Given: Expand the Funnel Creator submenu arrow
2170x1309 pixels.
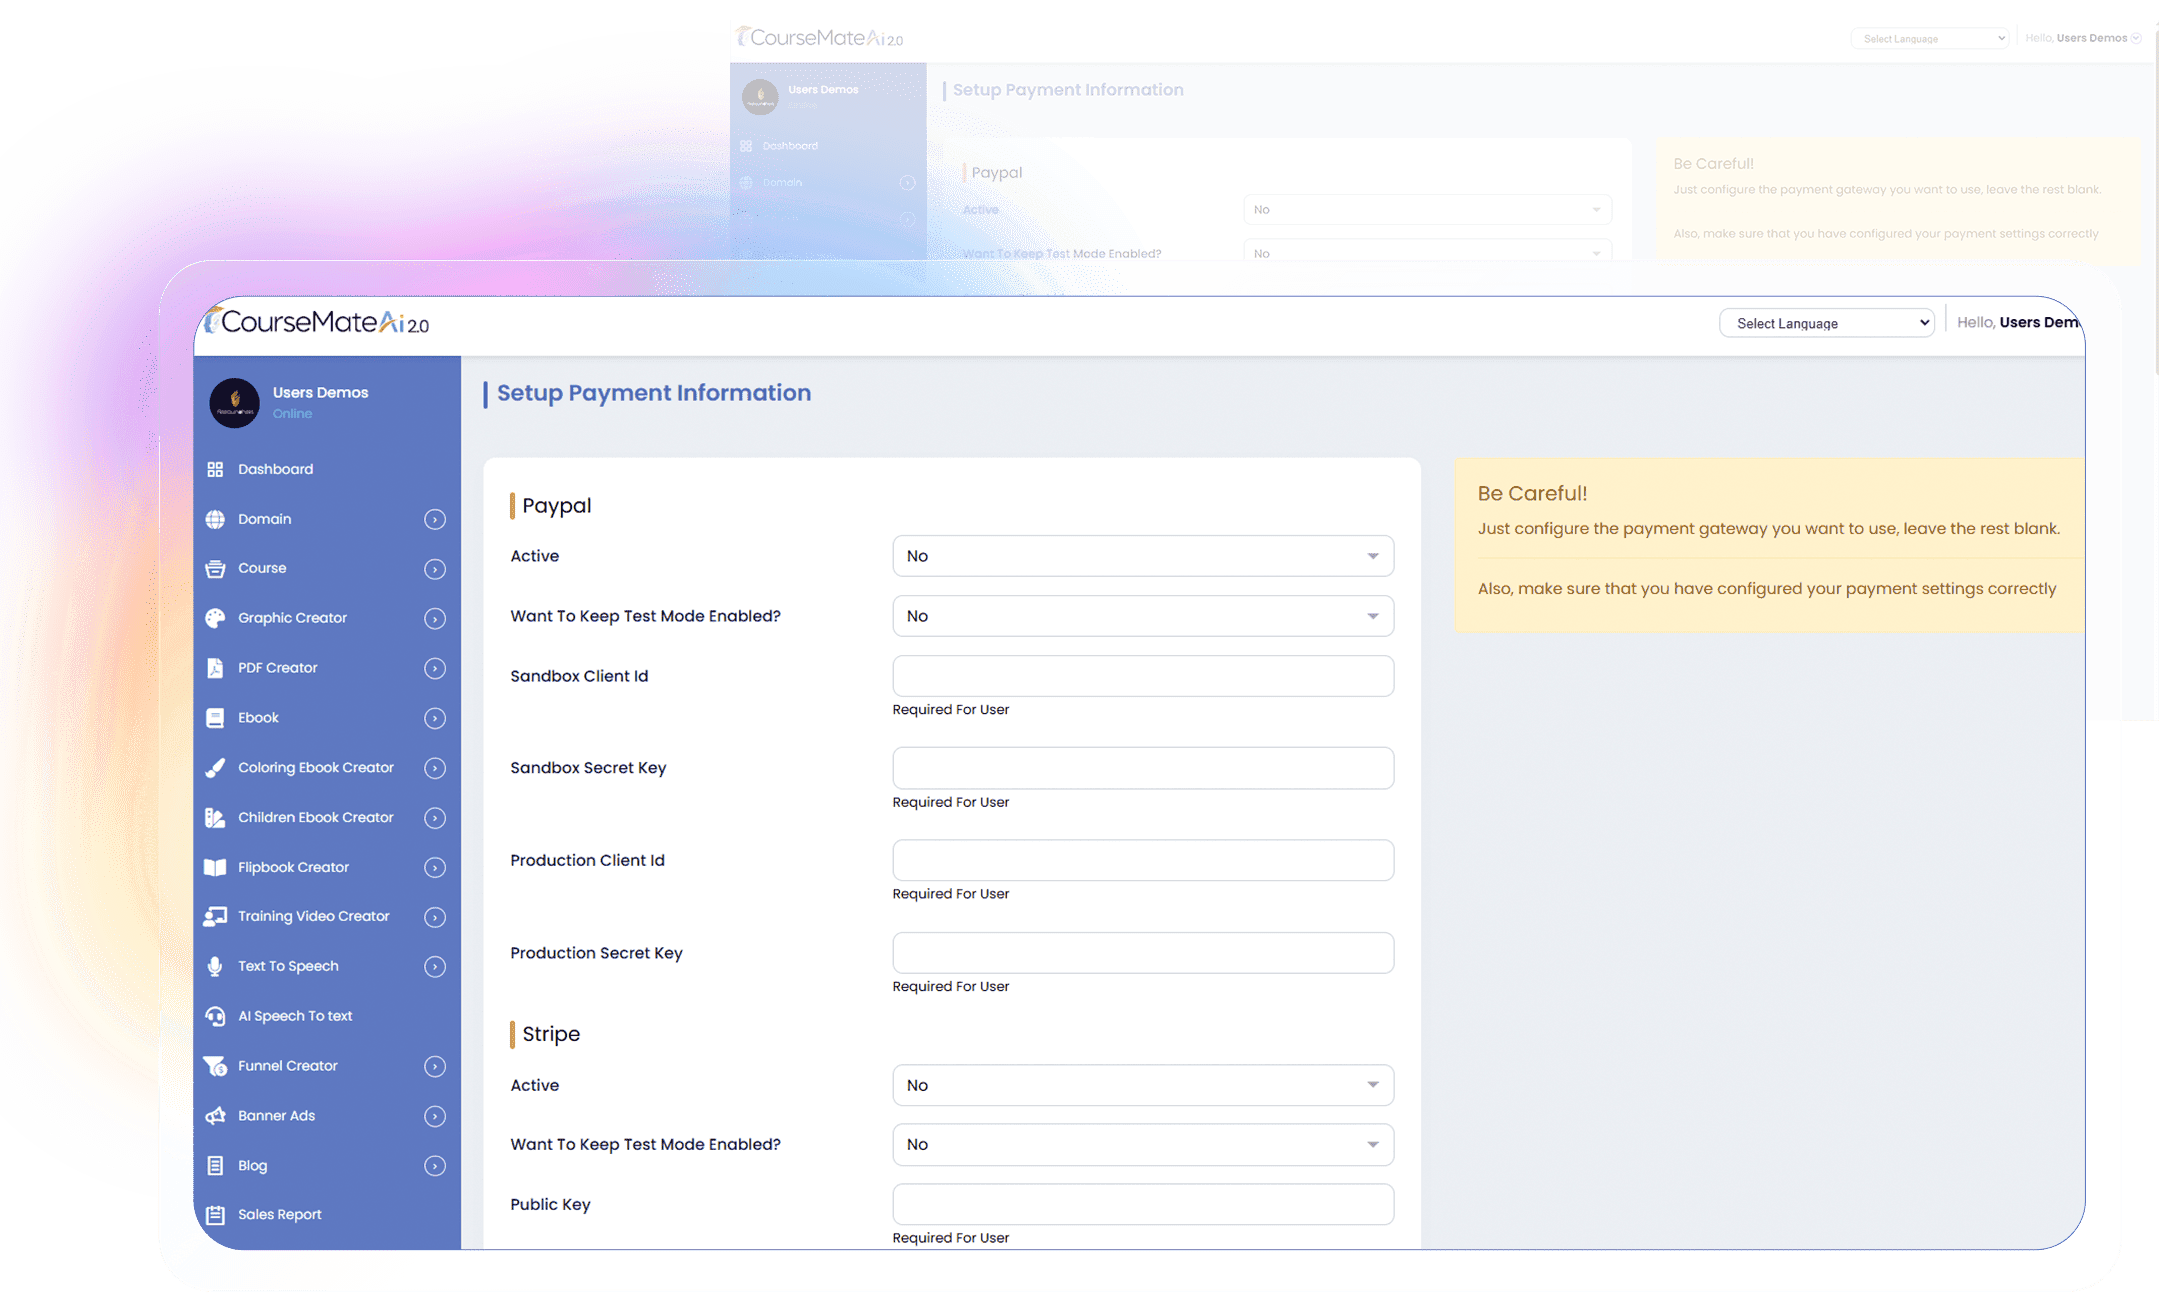Looking at the screenshot, I should [434, 1066].
